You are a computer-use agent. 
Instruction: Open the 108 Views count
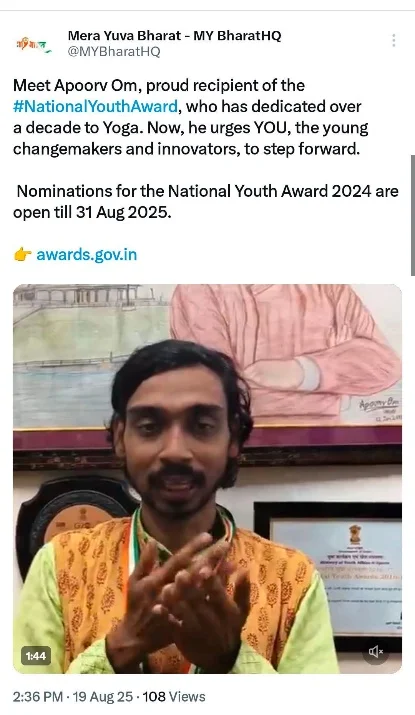[174, 697]
